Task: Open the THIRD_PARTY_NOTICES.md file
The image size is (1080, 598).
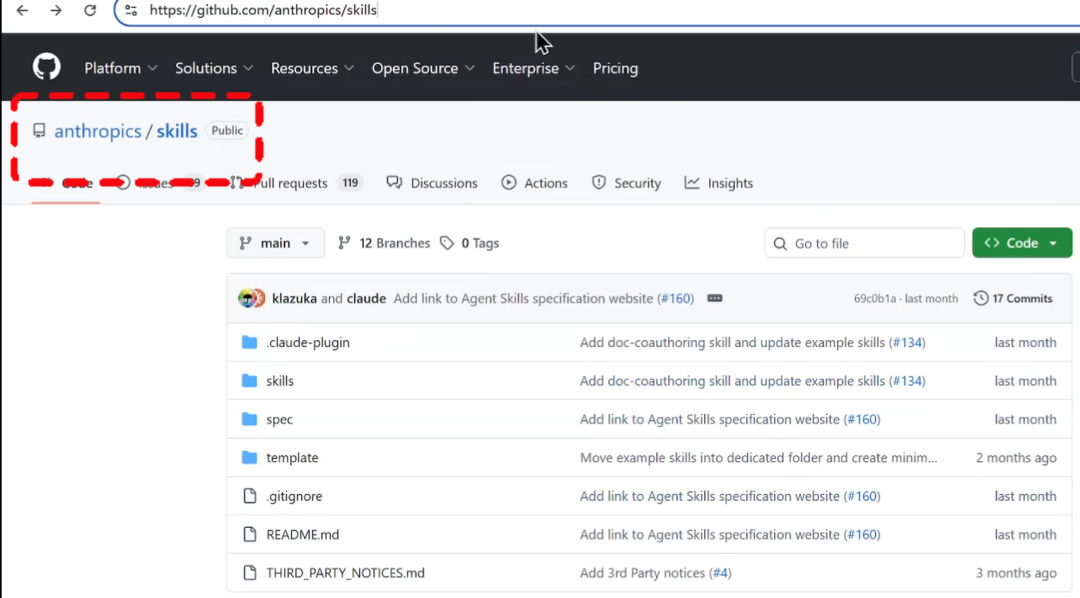Action: 345,573
